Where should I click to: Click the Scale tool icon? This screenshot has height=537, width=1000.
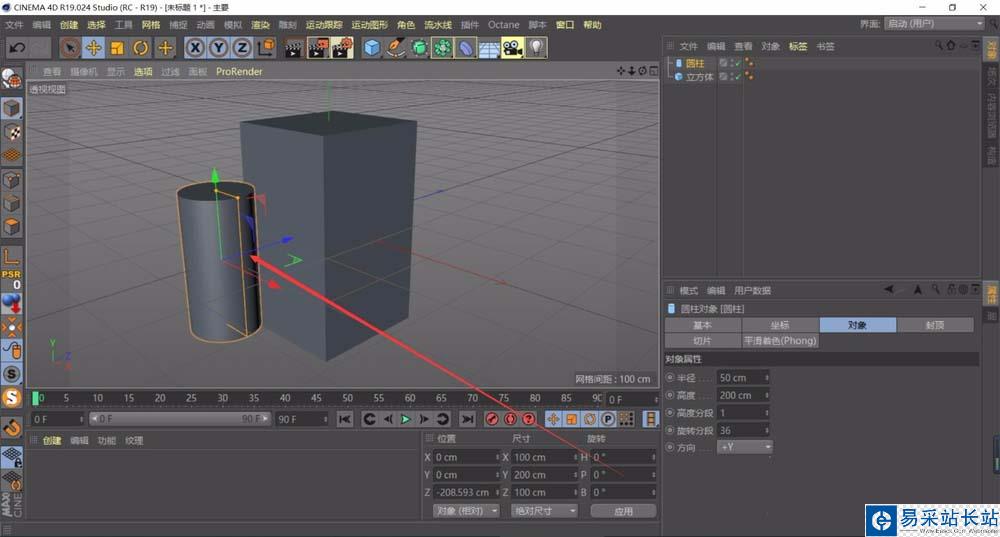pos(117,47)
